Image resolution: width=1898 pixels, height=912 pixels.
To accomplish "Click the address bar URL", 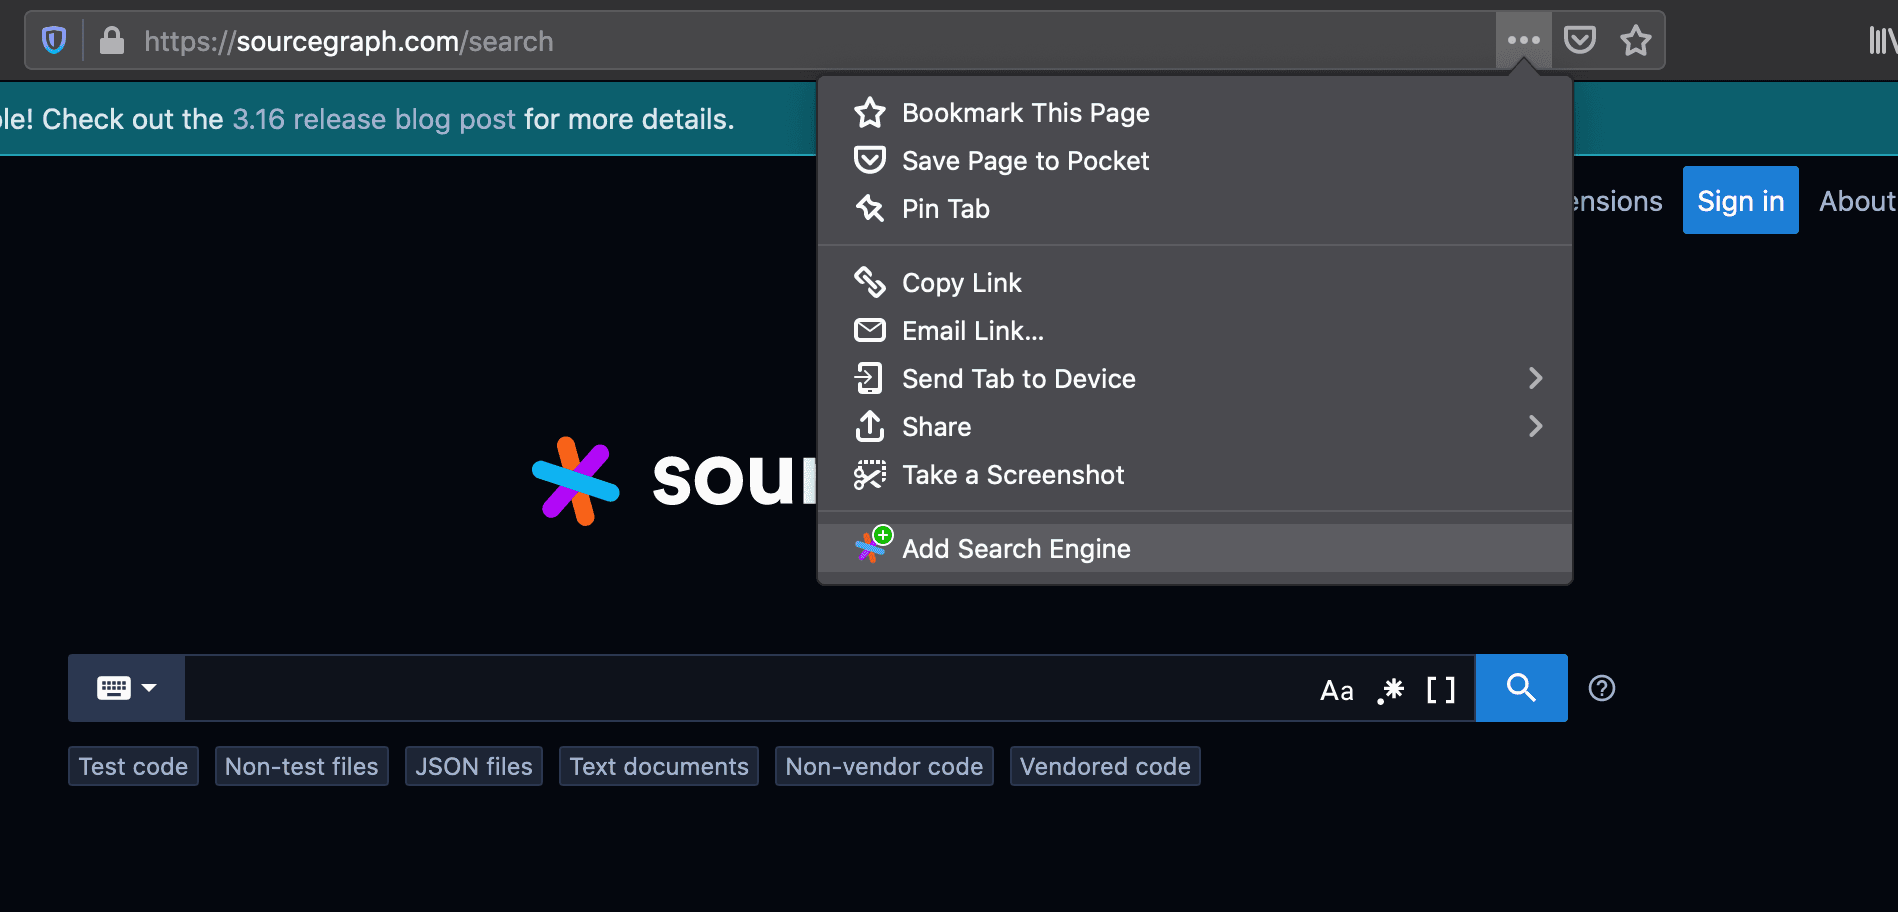I will [x=349, y=41].
